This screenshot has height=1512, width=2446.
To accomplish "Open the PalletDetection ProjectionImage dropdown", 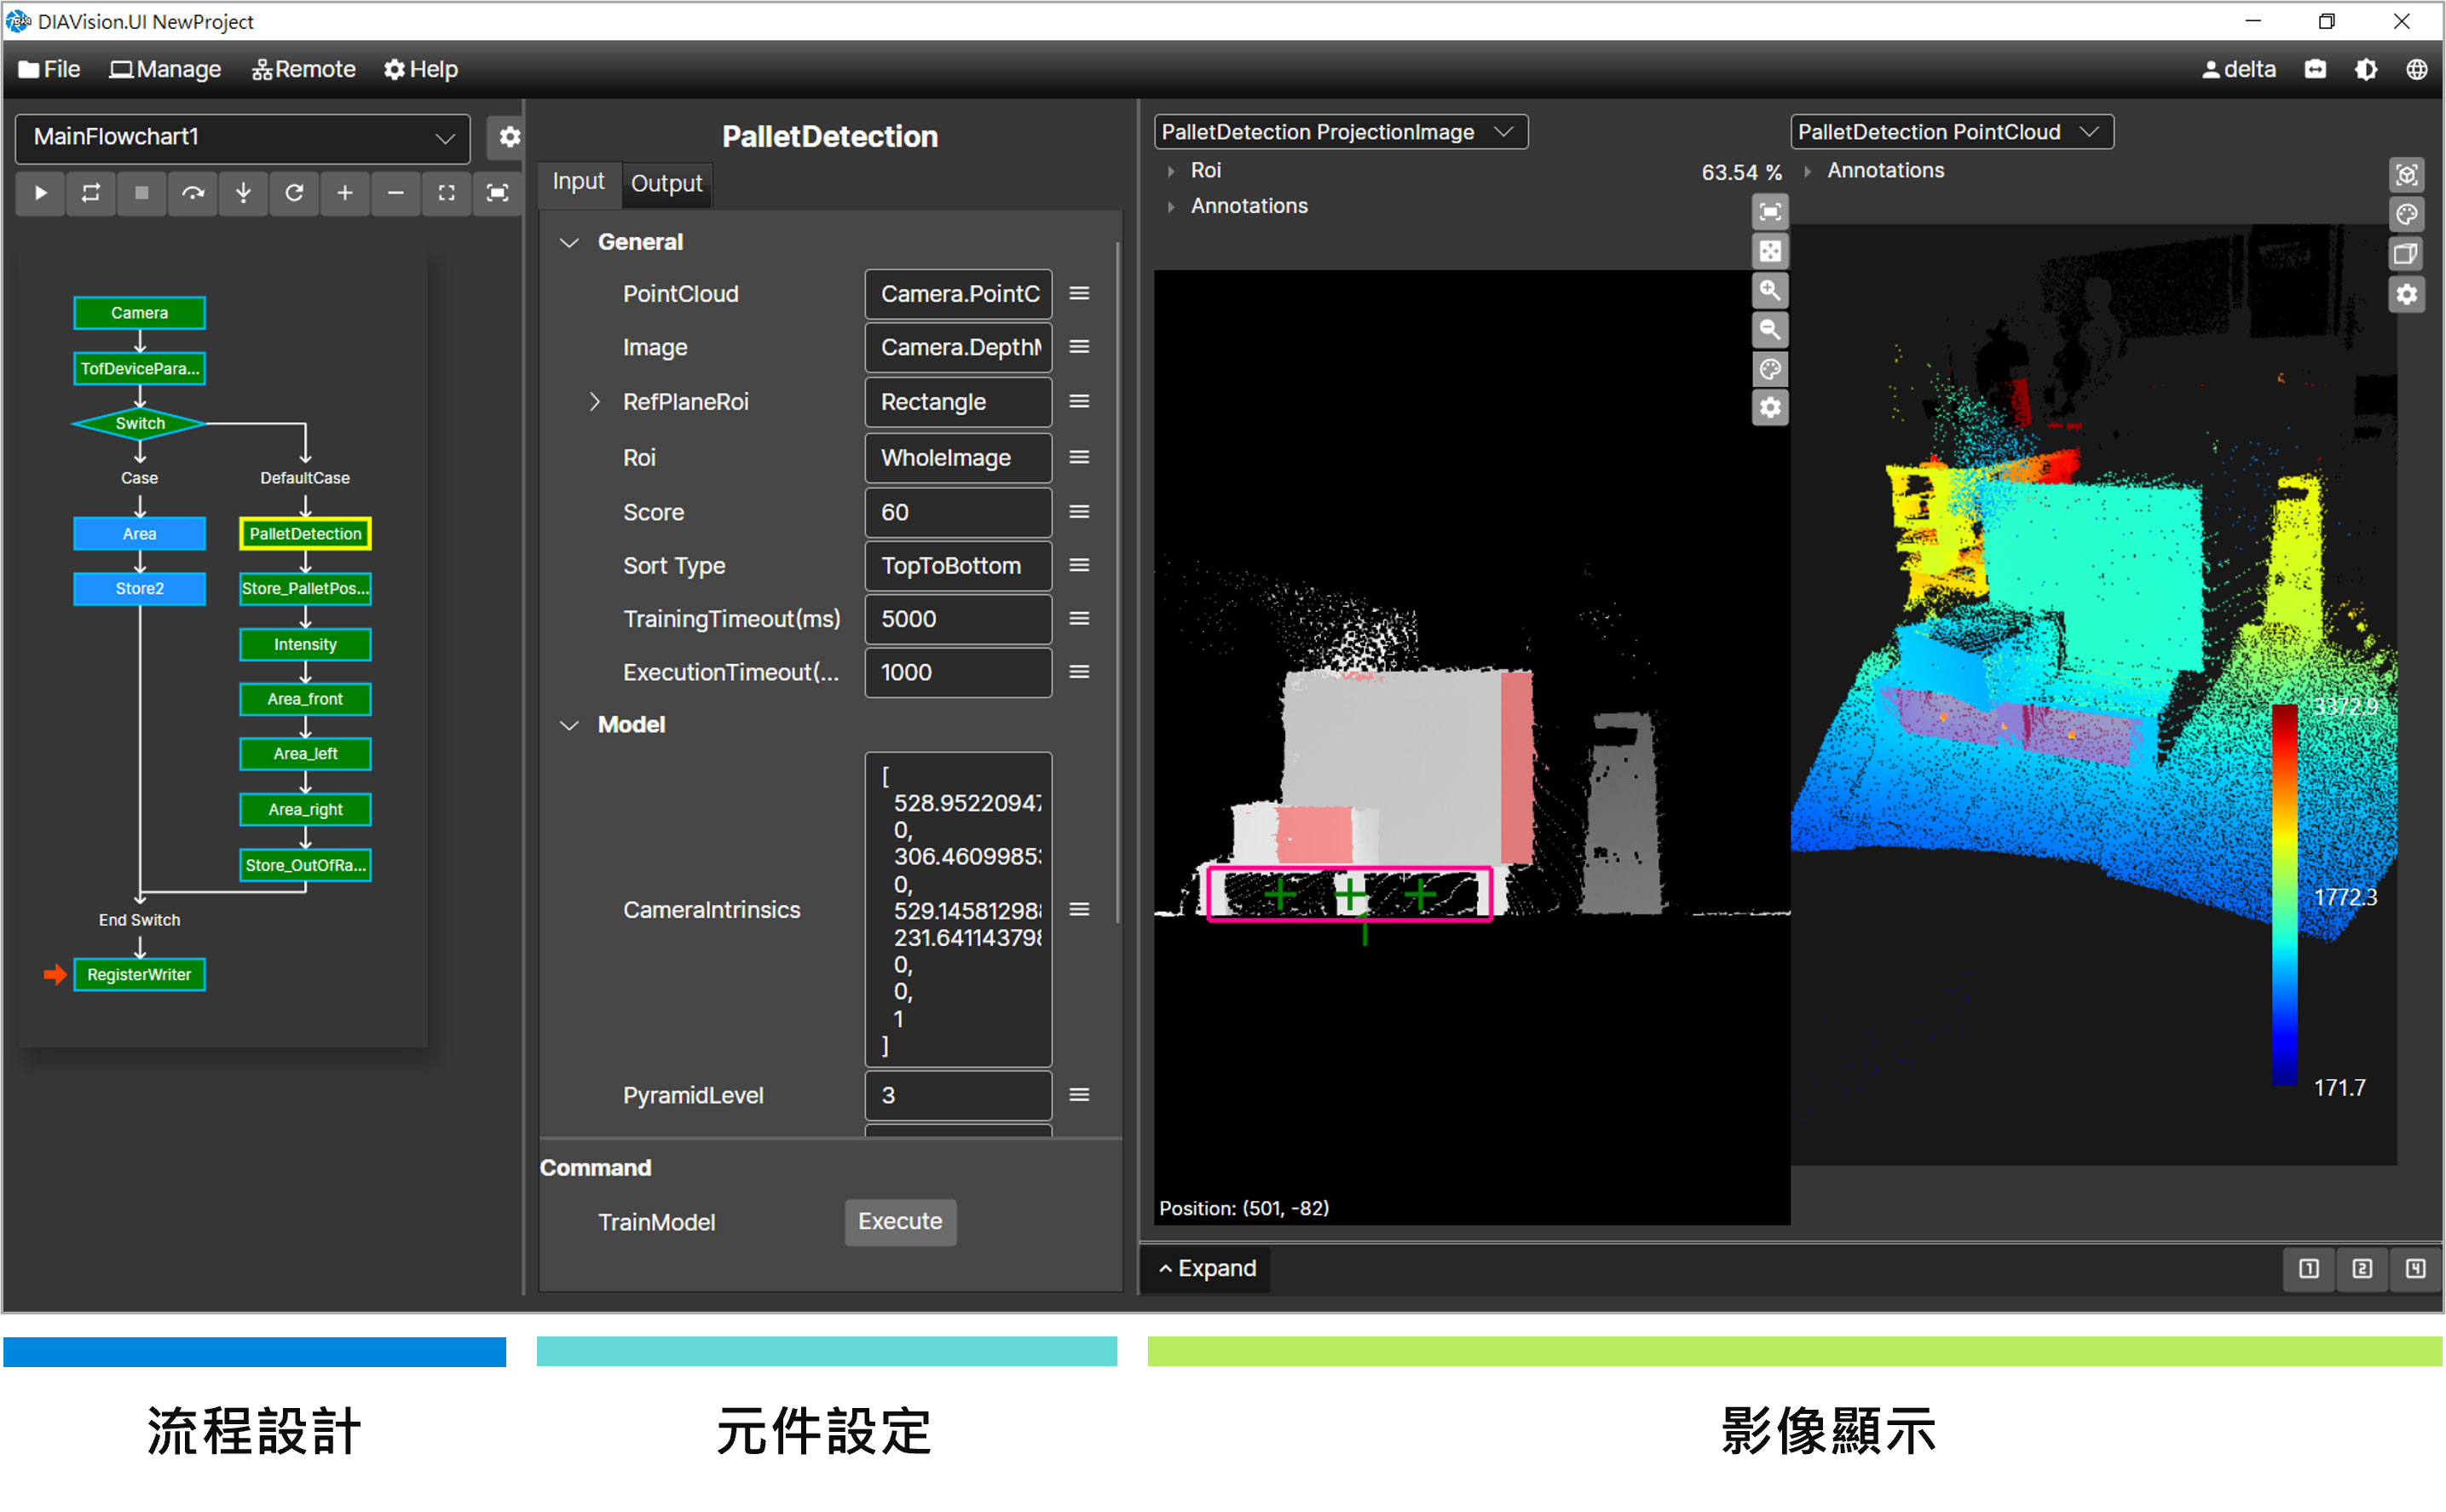I will (x=1340, y=132).
